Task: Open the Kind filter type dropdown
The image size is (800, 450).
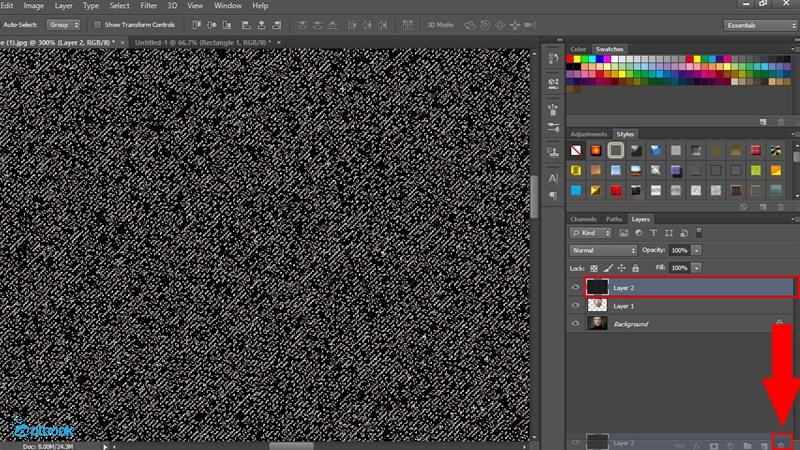Action: tap(591, 233)
